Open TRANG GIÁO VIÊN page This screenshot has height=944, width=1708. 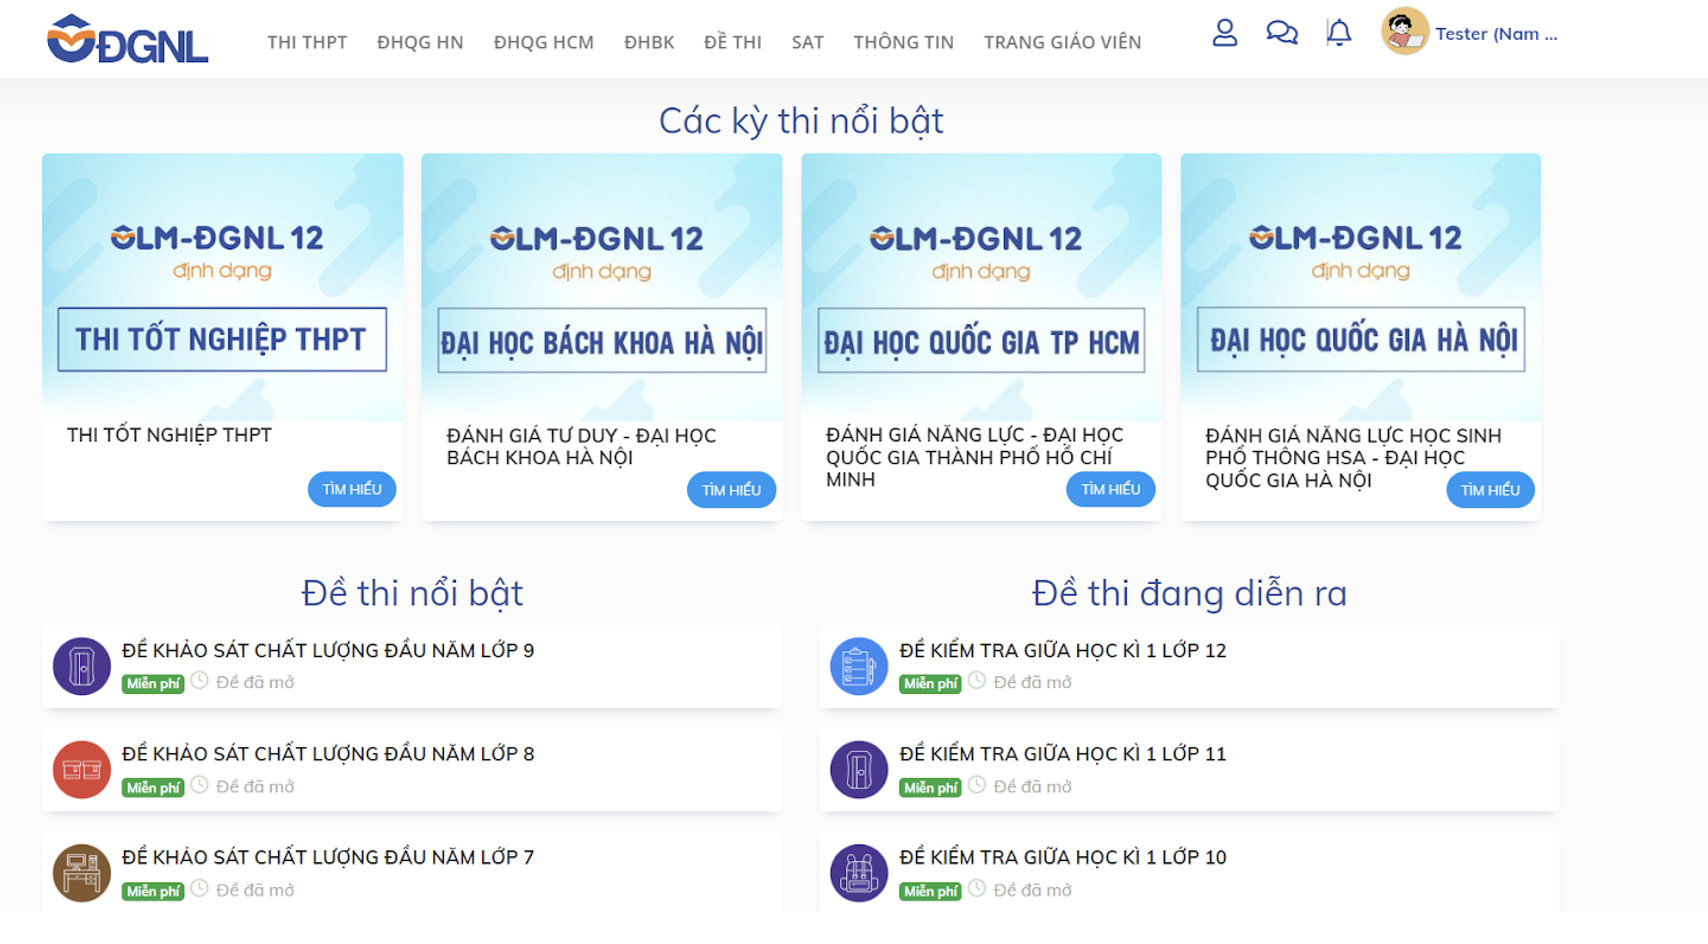pos(1062,43)
